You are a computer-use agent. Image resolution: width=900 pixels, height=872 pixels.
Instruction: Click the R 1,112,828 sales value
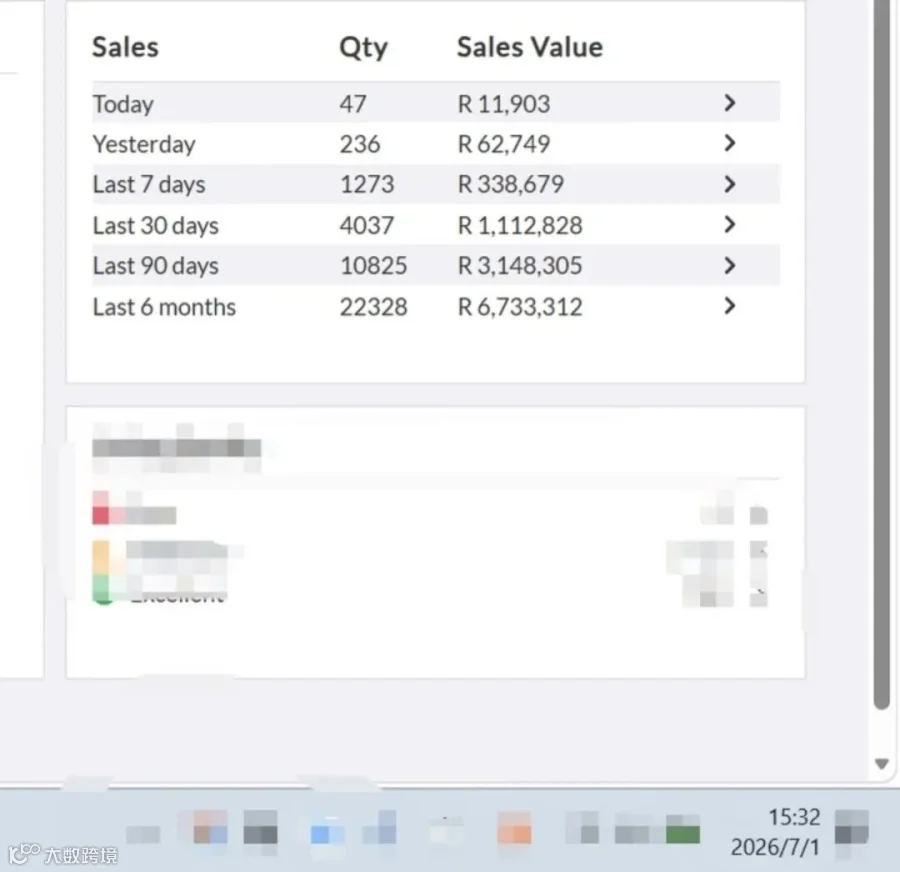pos(520,226)
